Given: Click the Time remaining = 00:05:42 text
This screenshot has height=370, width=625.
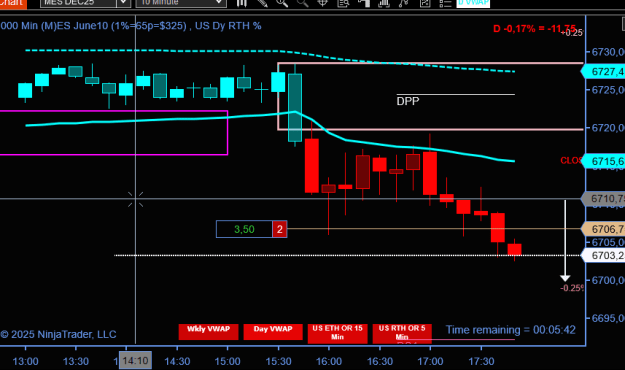Looking at the screenshot, I should coord(511,330).
